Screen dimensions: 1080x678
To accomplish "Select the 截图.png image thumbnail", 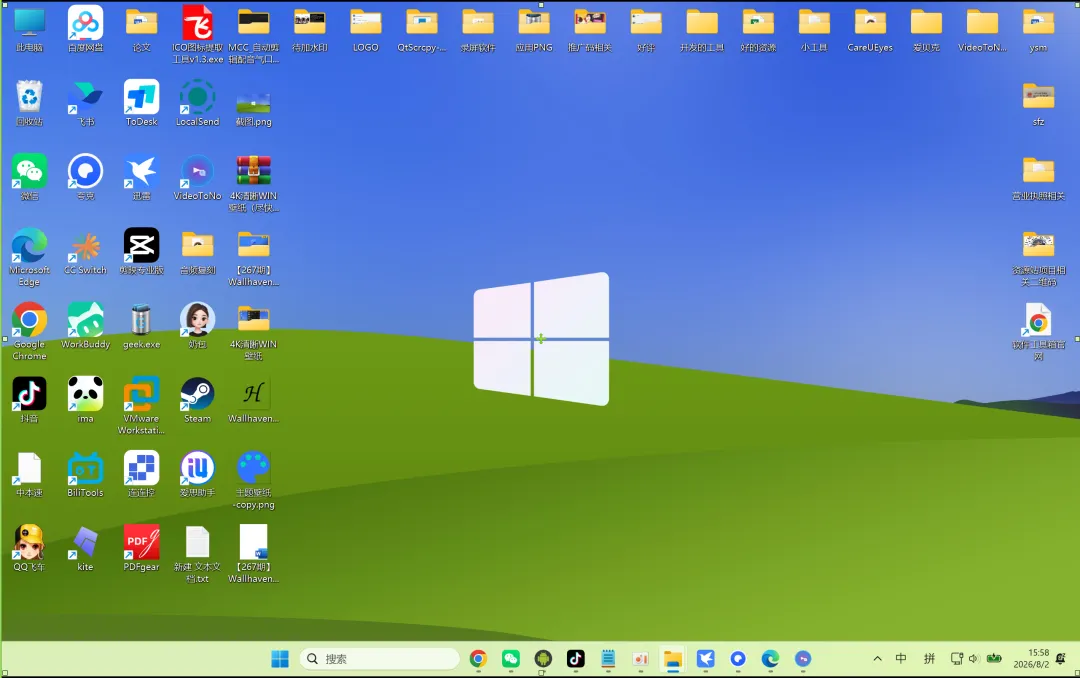I will (253, 102).
